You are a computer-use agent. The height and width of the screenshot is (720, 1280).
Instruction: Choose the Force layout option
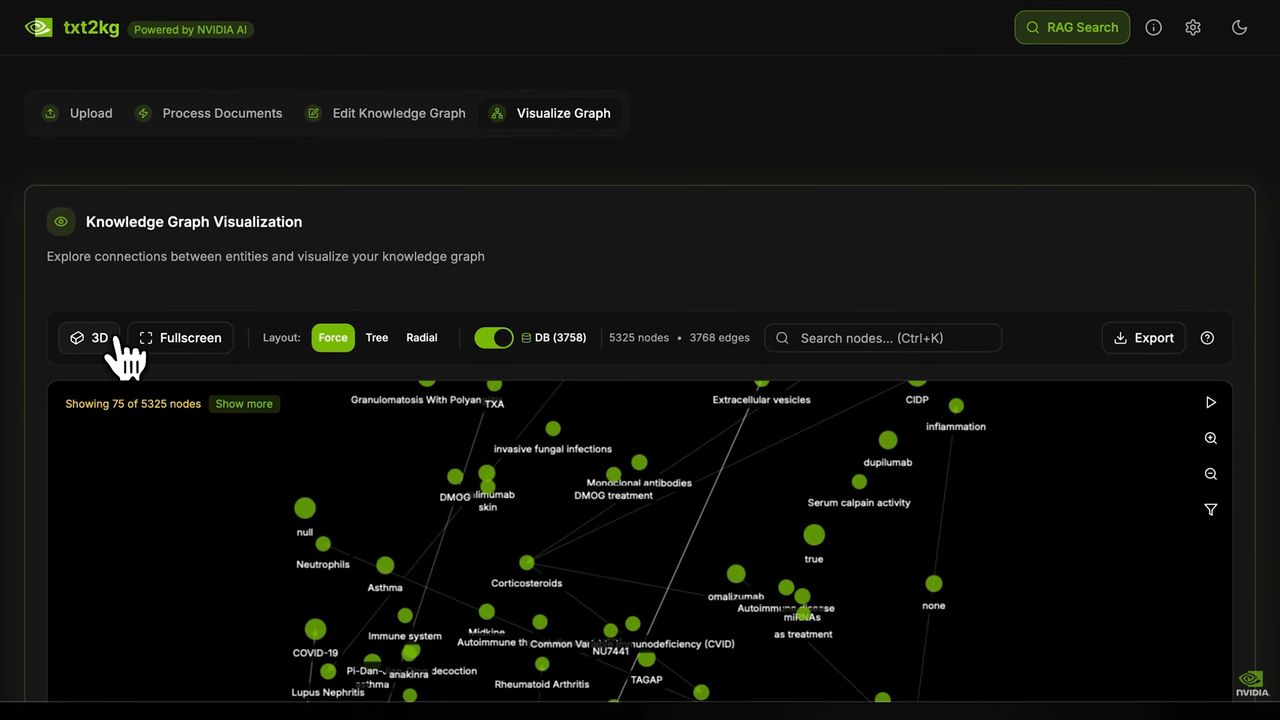click(x=333, y=338)
